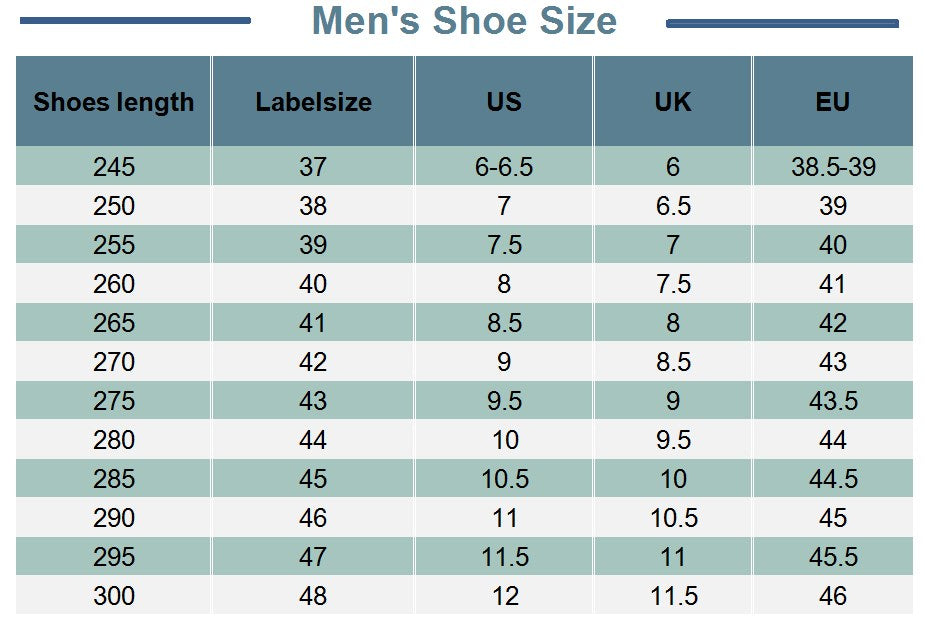
Task: Click the "Labelsize" column header
Action: 313,102
